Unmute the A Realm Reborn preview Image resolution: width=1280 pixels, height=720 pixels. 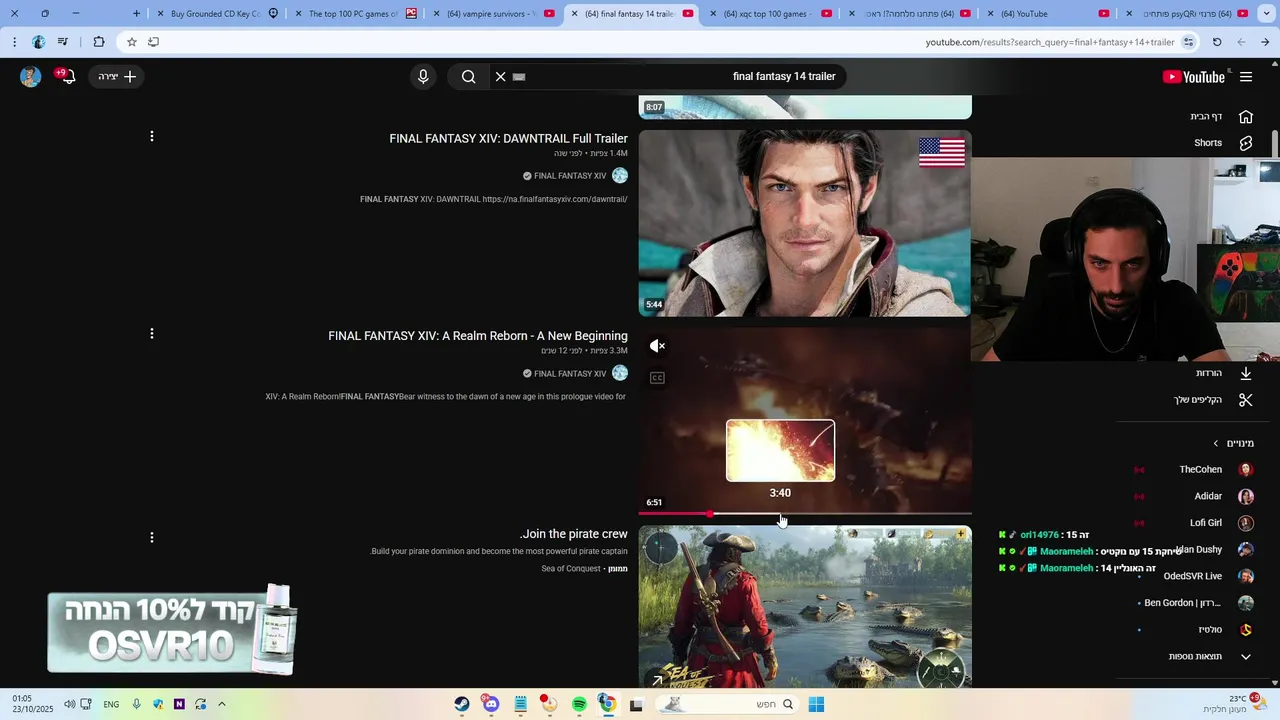click(x=657, y=346)
